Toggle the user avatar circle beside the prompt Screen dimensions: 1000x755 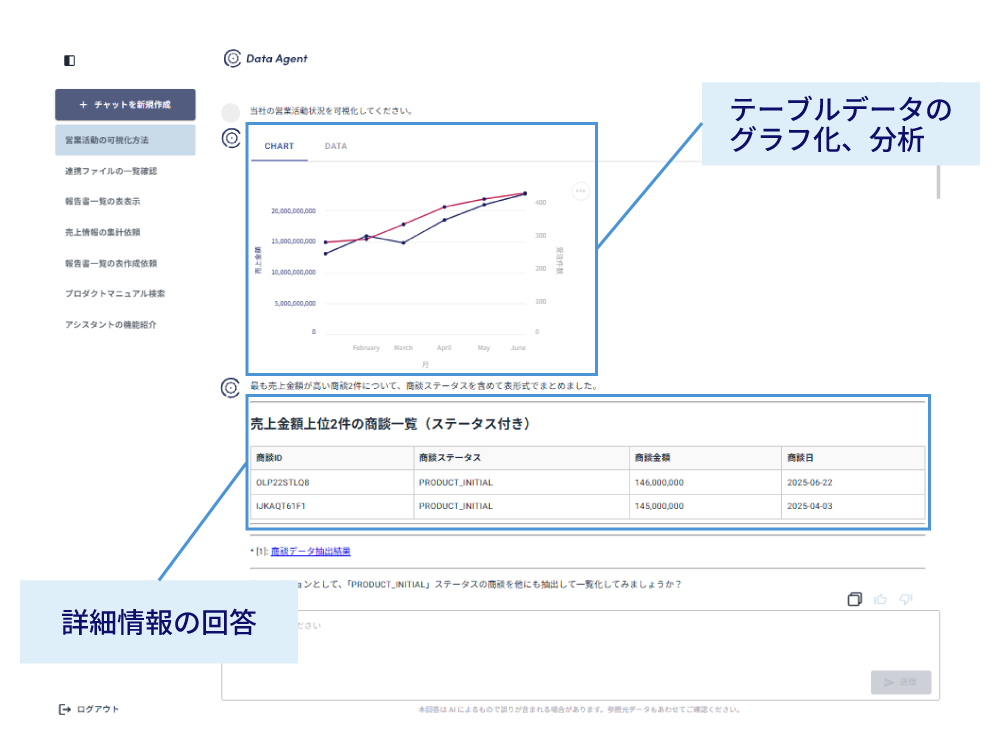point(230,111)
